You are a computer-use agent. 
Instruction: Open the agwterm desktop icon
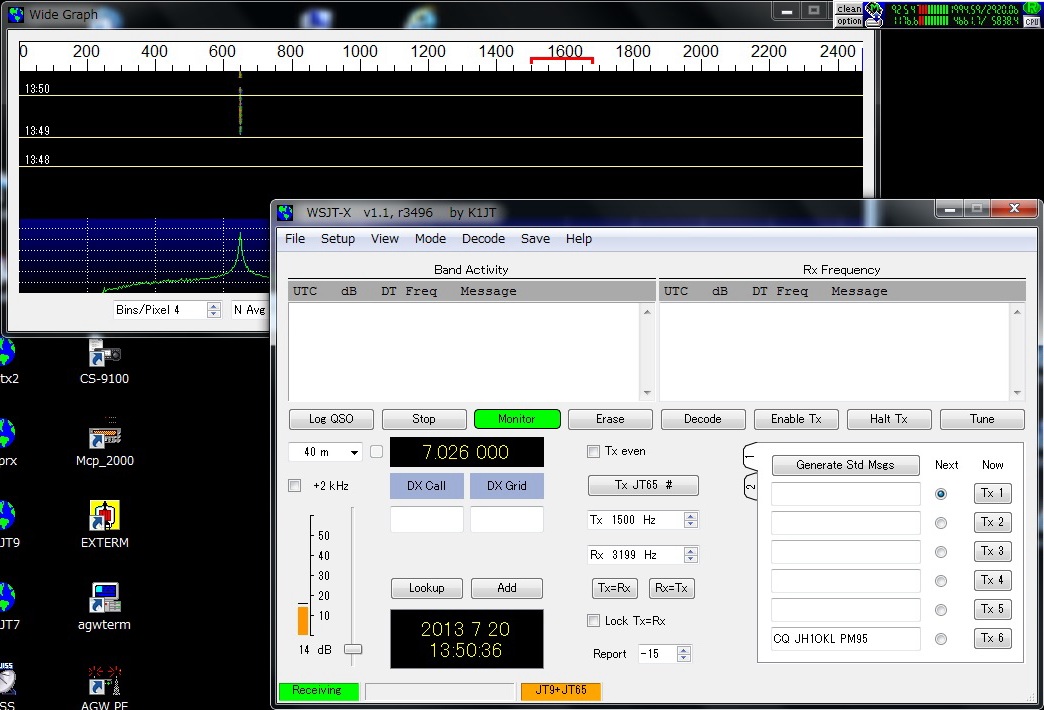click(x=104, y=599)
